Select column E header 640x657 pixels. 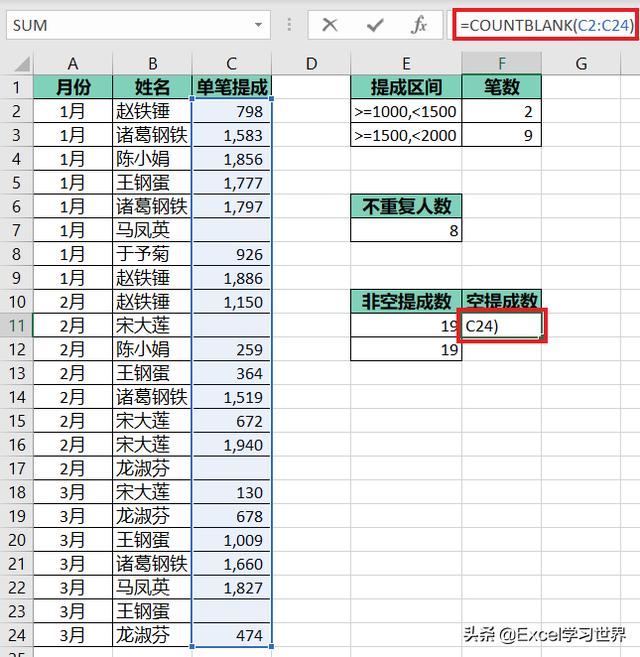point(406,64)
